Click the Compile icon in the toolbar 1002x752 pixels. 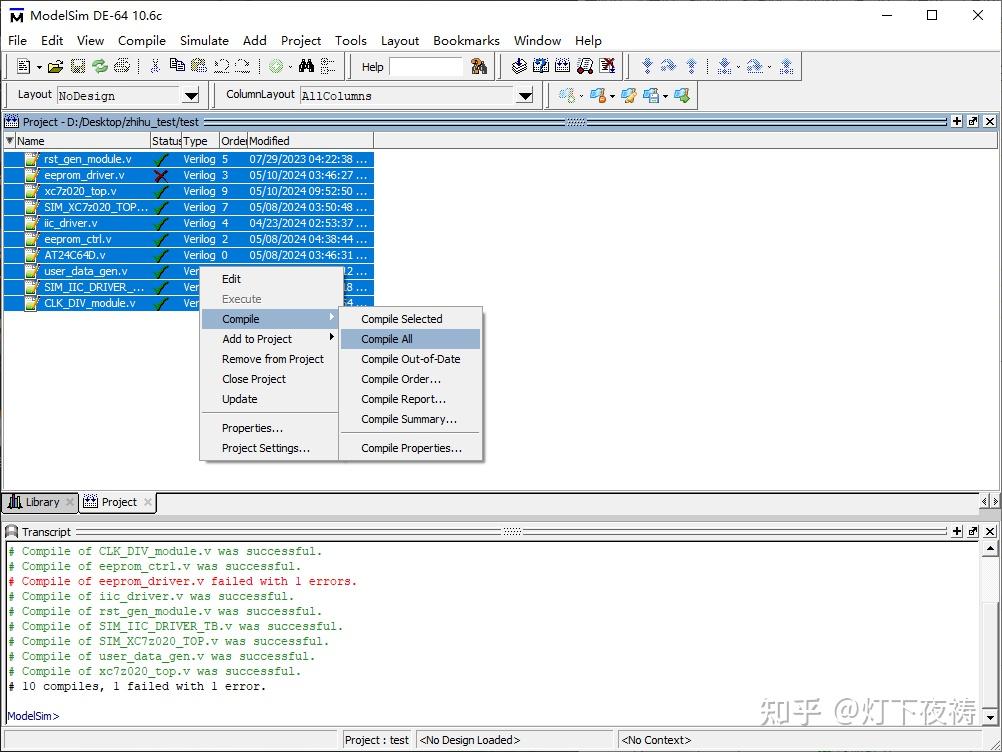[x=519, y=66]
